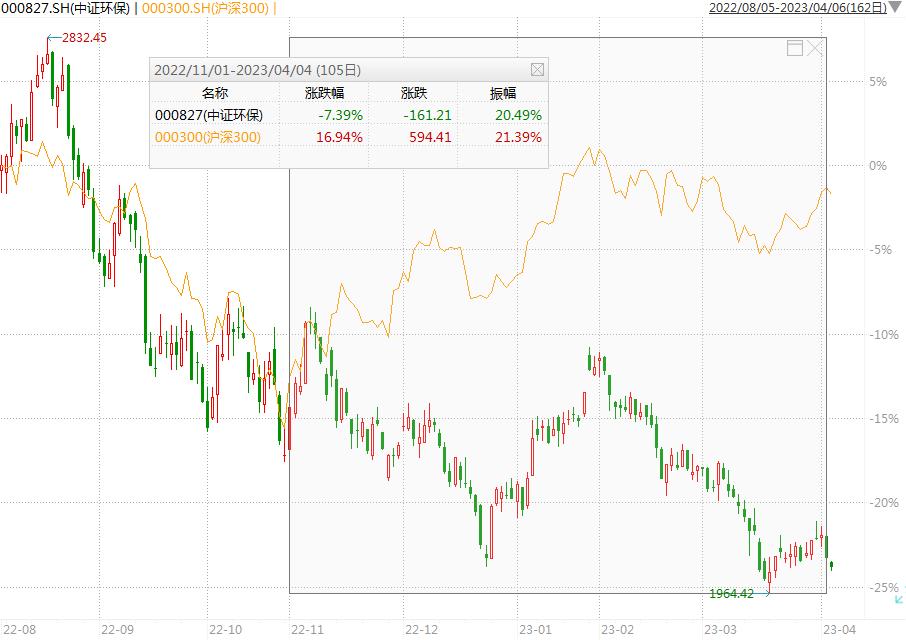Click the popup title date 2022/11/01-2023/04/04
Image resolution: width=906 pixels, height=640 pixels.
(x=256, y=70)
